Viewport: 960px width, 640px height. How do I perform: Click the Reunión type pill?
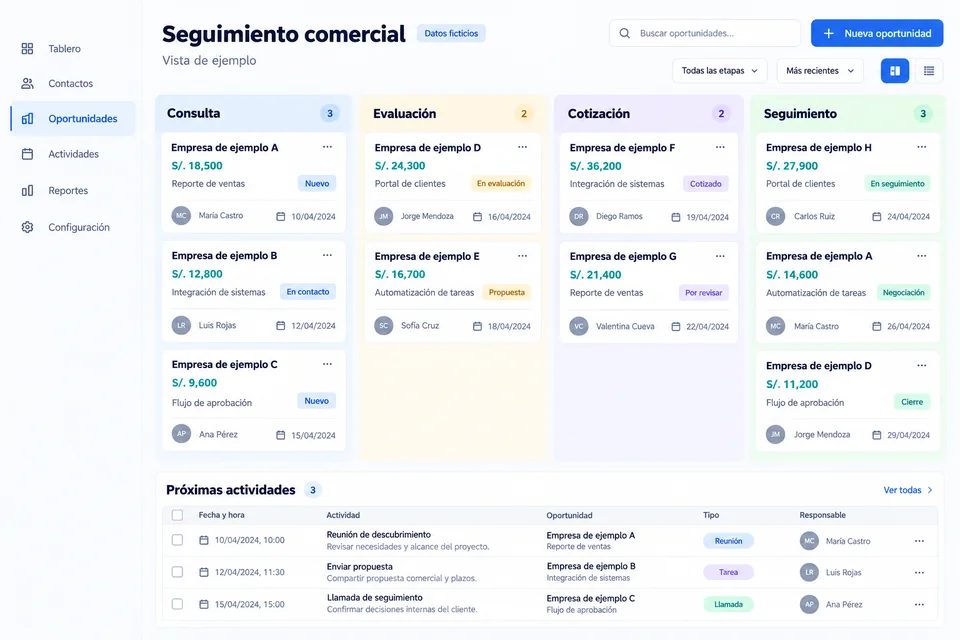728,541
